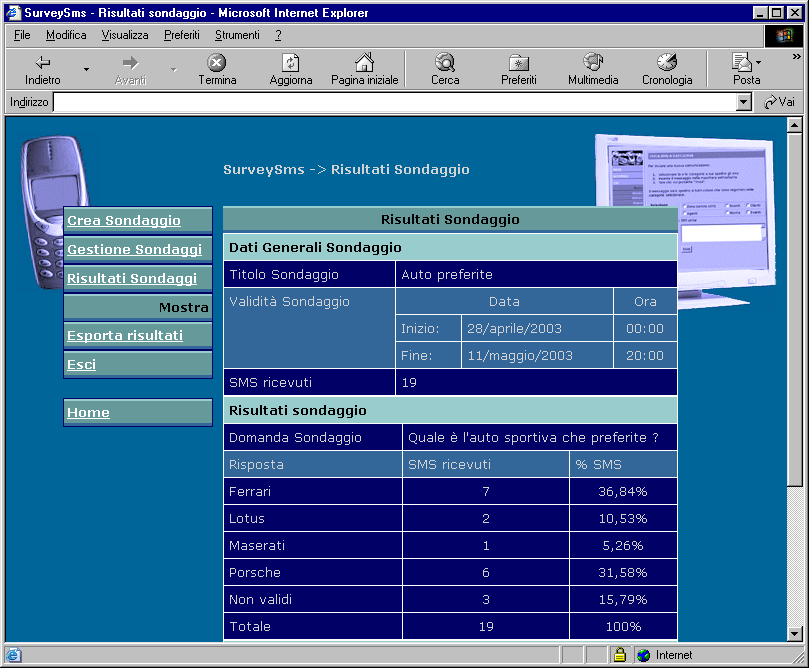
Task: Go to the Home link in sidebar
Action: (x=88, y=412)
